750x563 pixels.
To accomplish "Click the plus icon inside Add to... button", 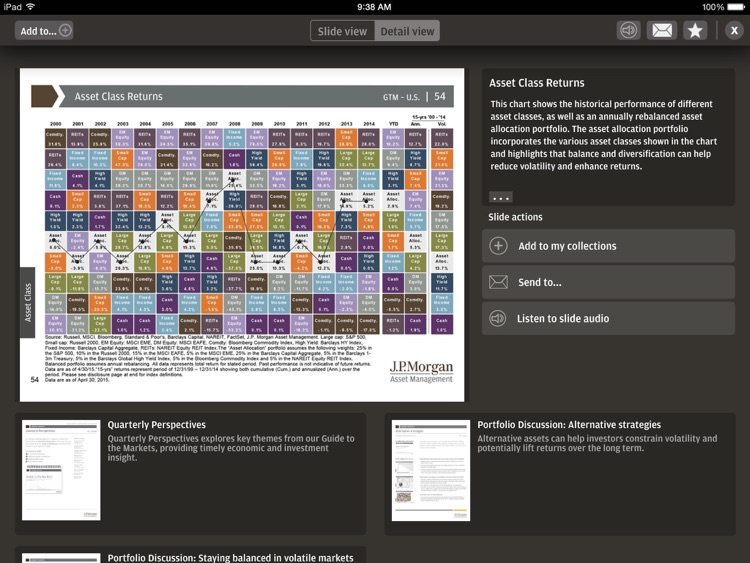I will [65, 31].
